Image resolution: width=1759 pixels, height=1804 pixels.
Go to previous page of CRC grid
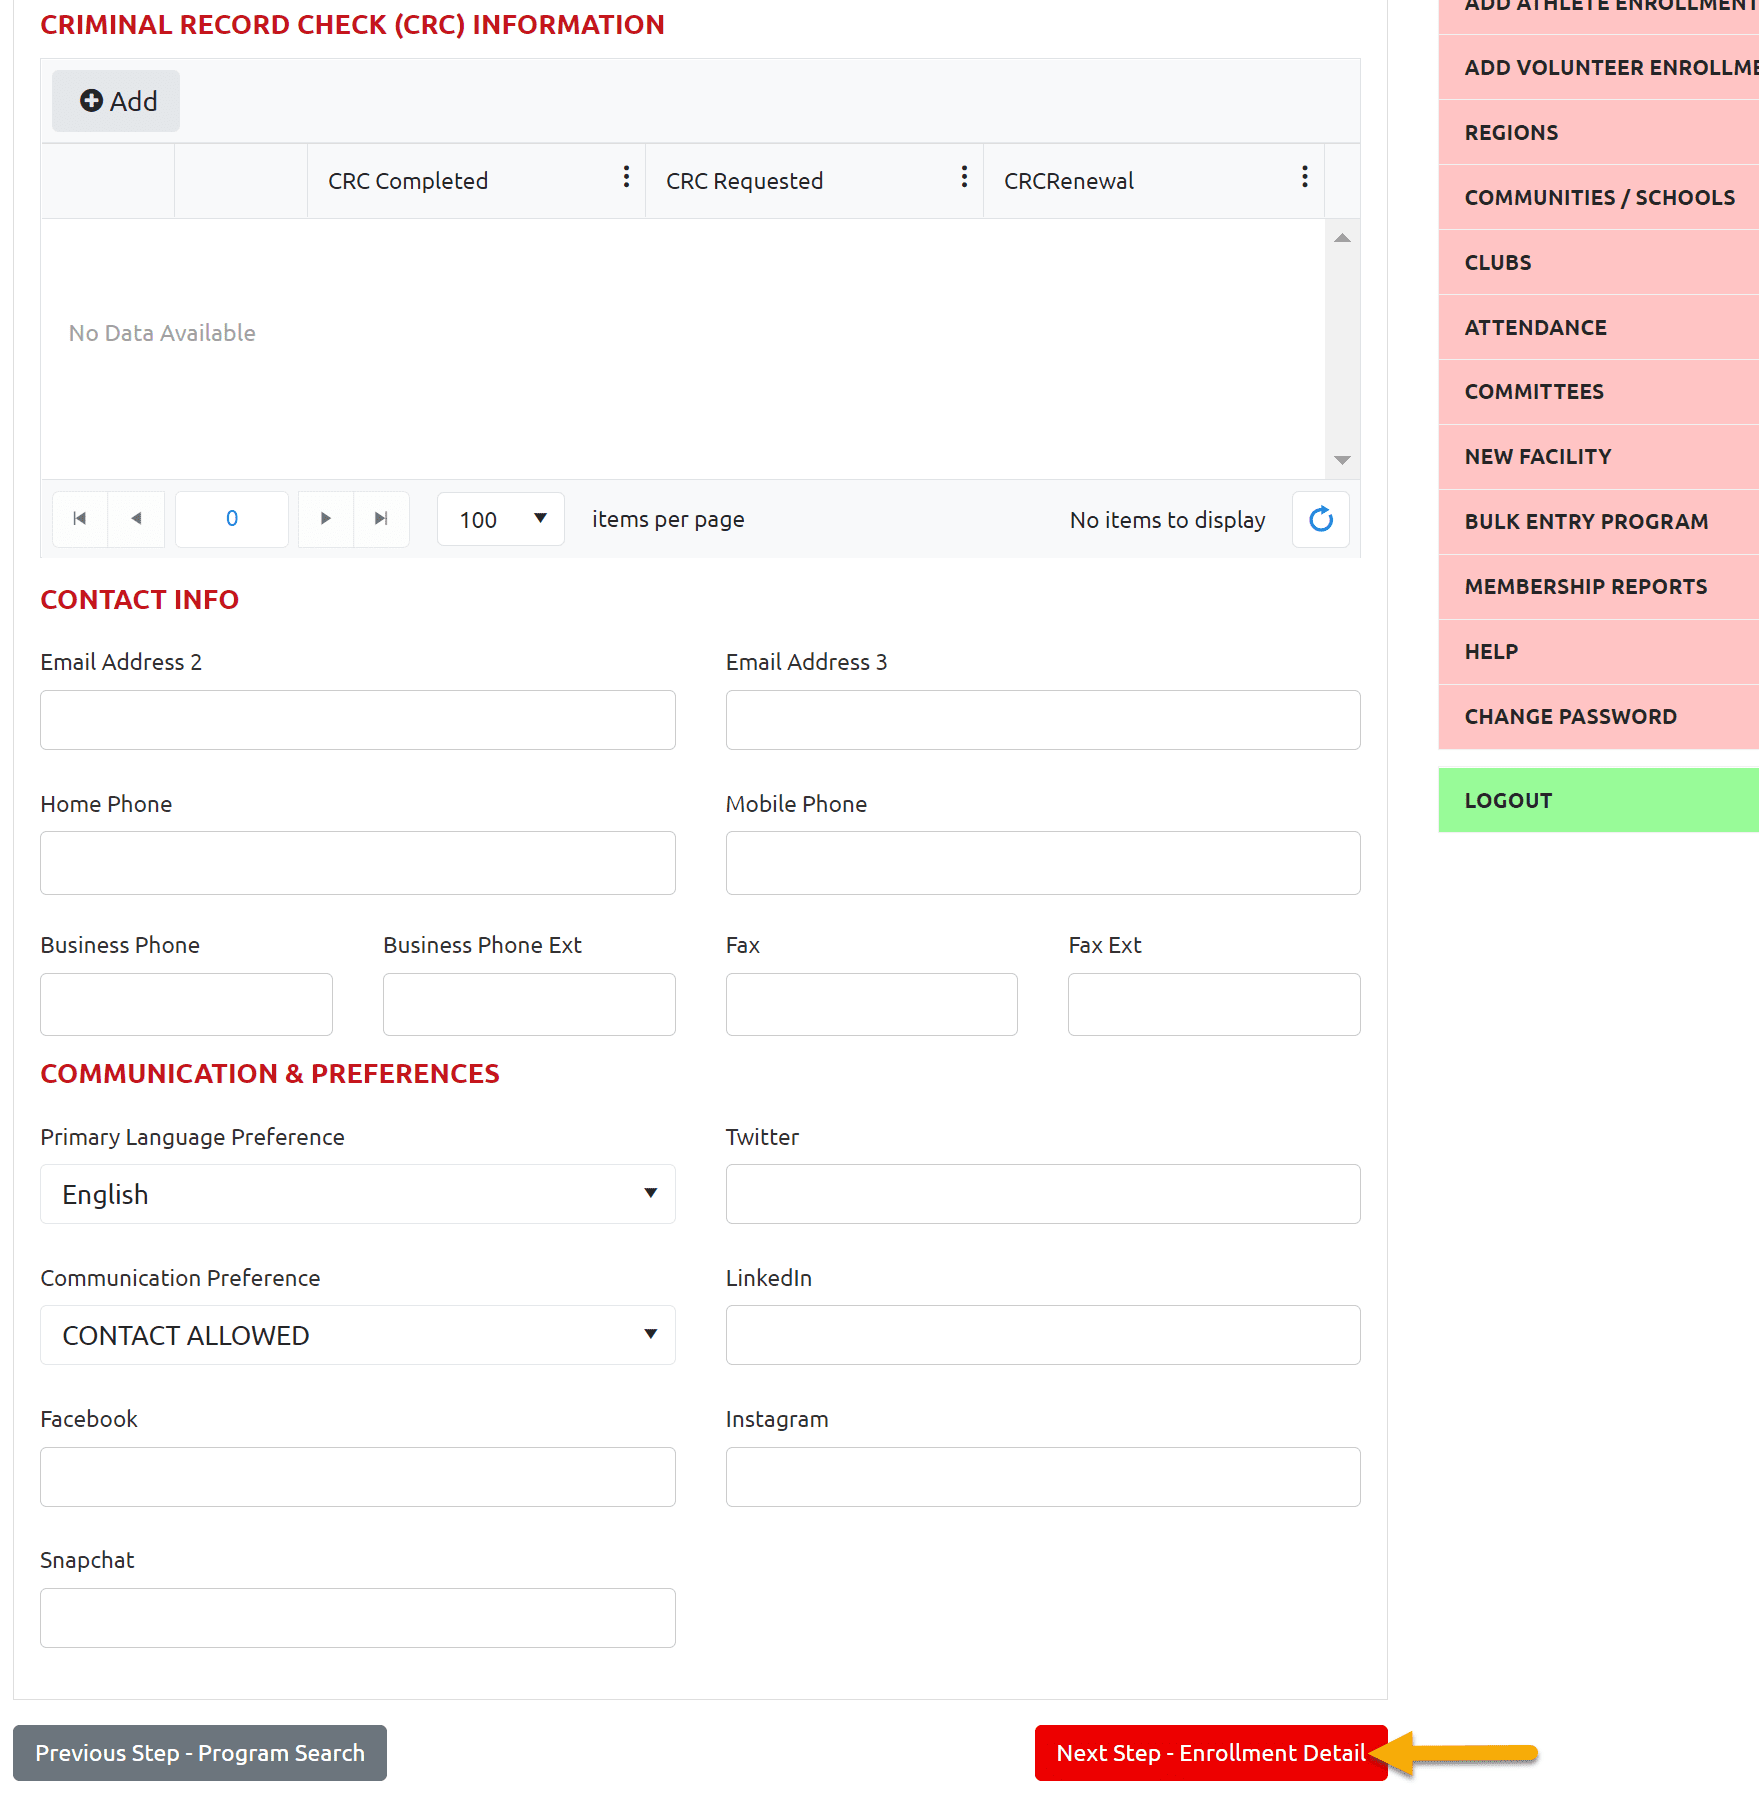[136, 519]
